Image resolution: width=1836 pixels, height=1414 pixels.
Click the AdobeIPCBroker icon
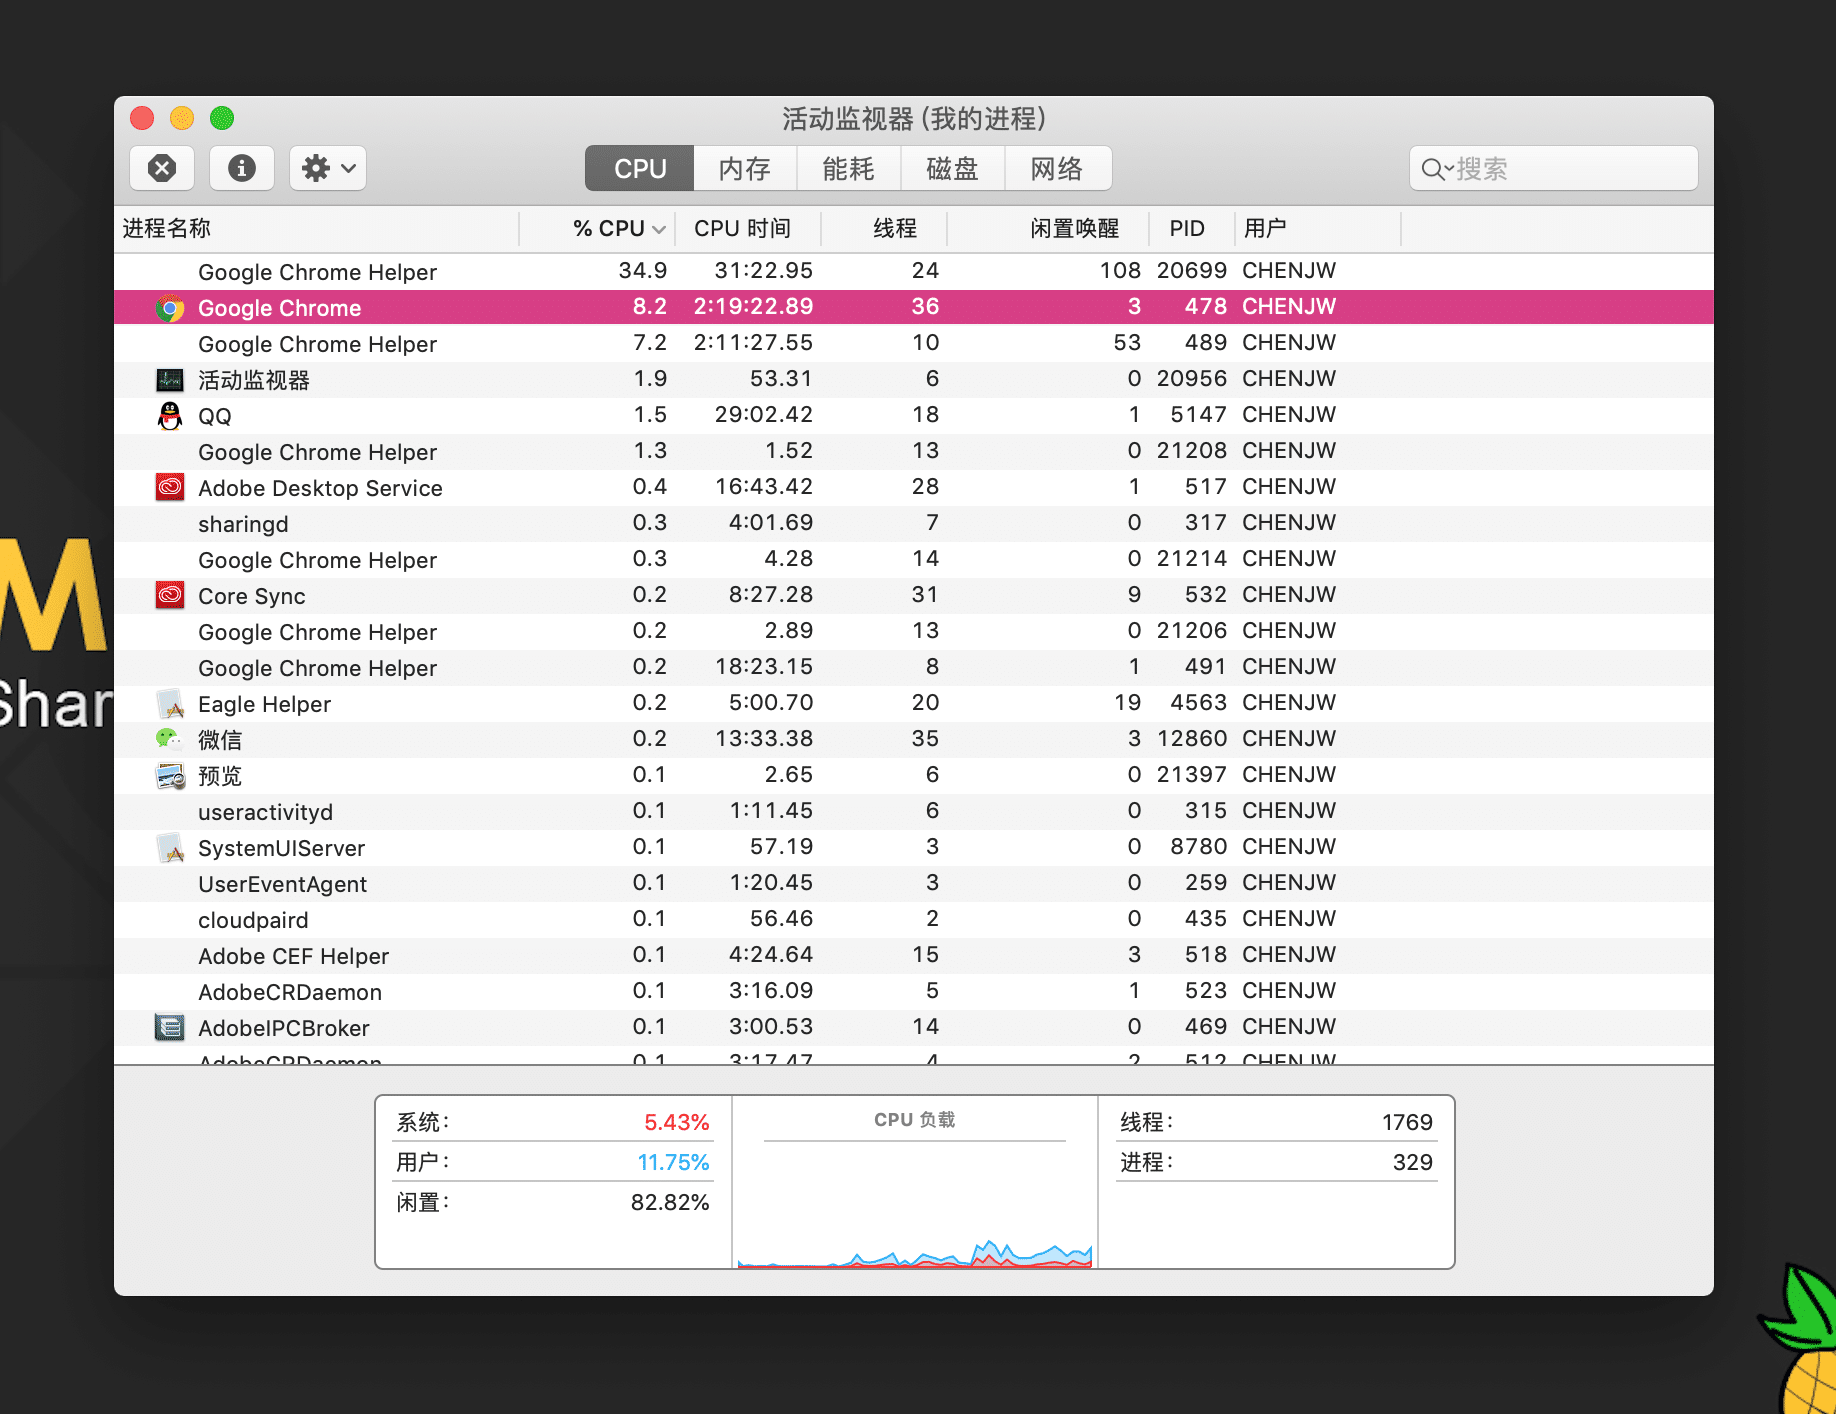pos(170,1028)
